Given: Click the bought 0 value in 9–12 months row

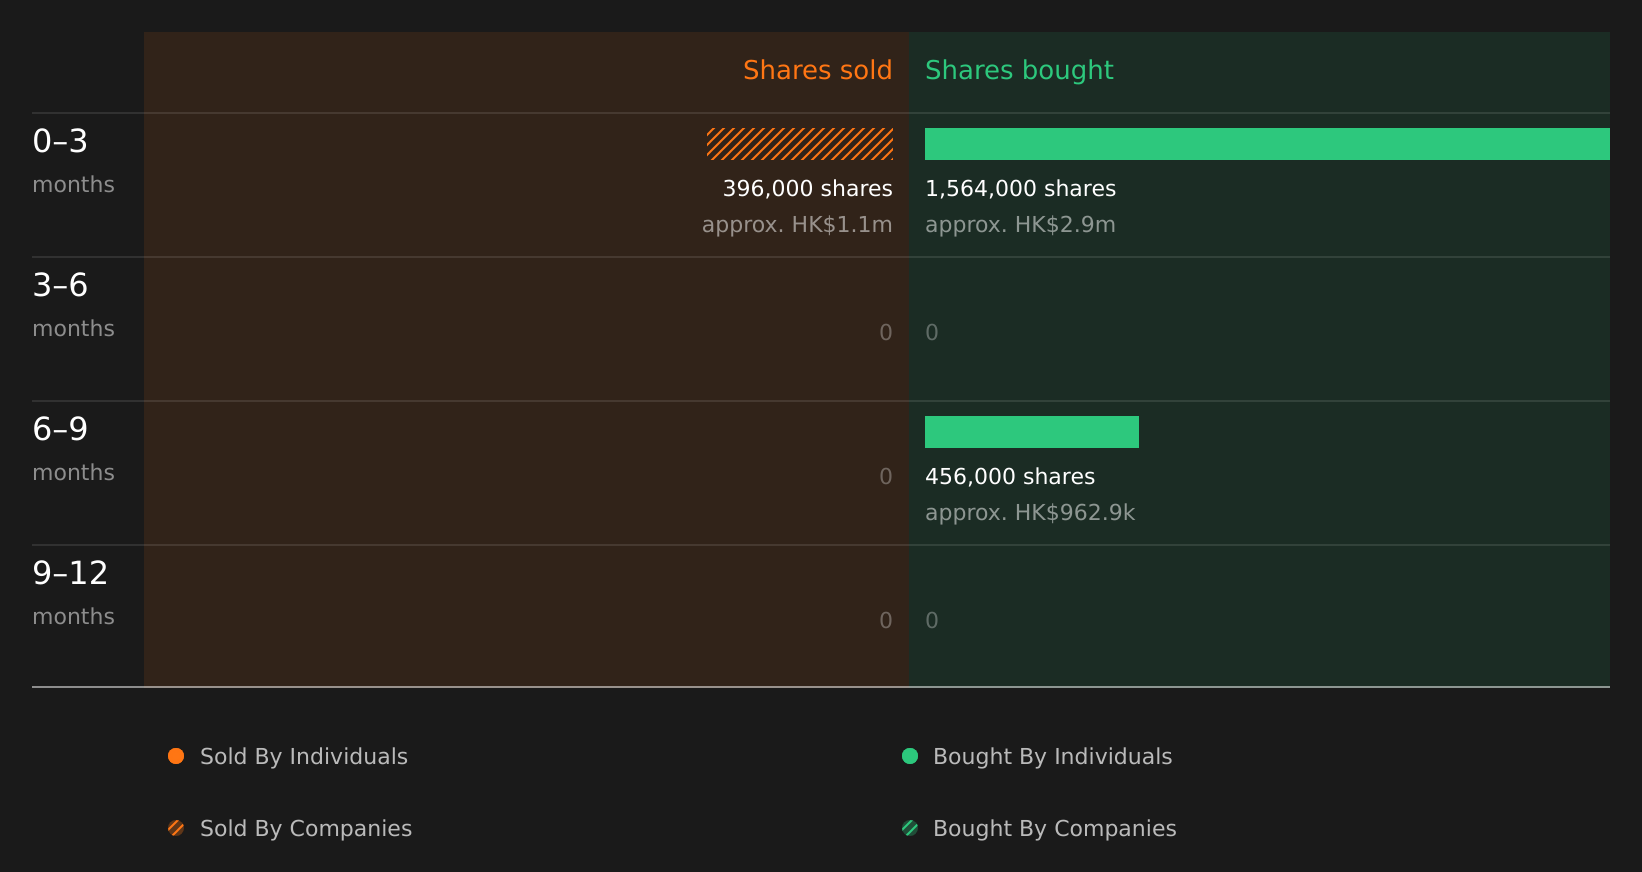Looking at the screenshot, I should click(x=932, y=621).
